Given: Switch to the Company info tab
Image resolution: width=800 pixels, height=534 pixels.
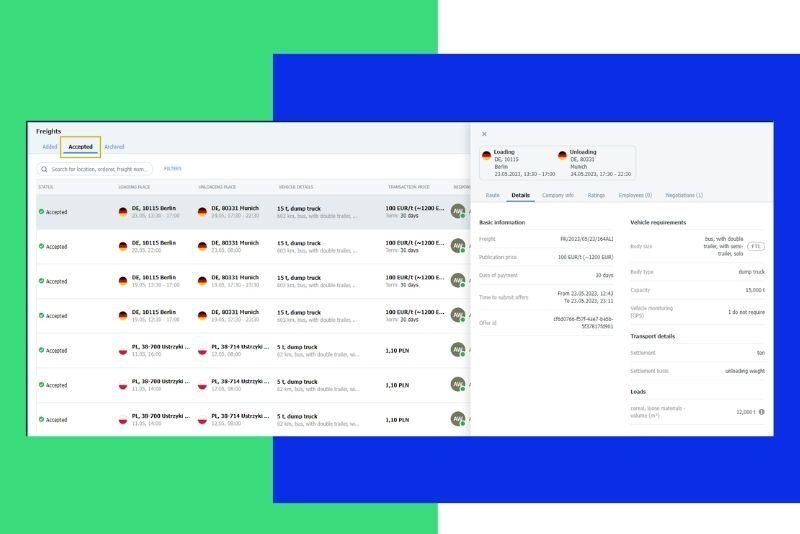Looking at the screenshot, I should click(558, 195).
